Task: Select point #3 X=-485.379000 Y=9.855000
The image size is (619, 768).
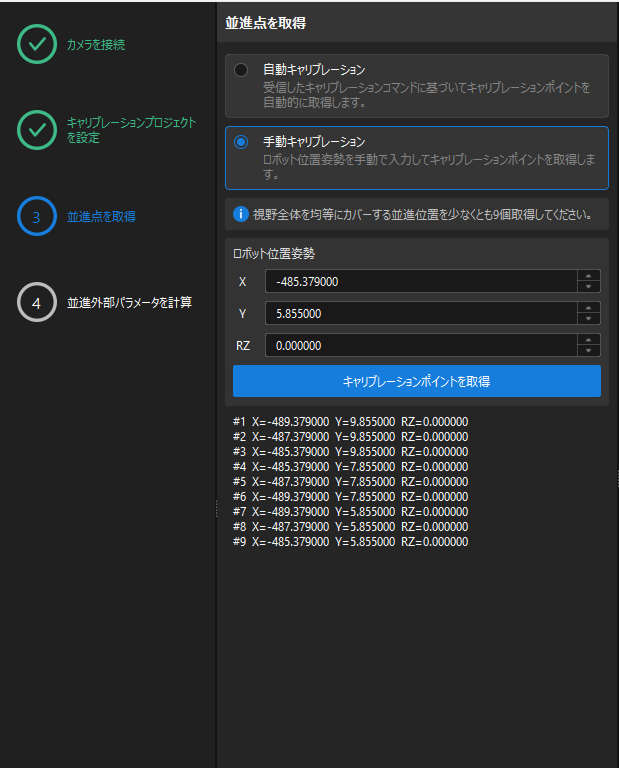Action: 351,452
